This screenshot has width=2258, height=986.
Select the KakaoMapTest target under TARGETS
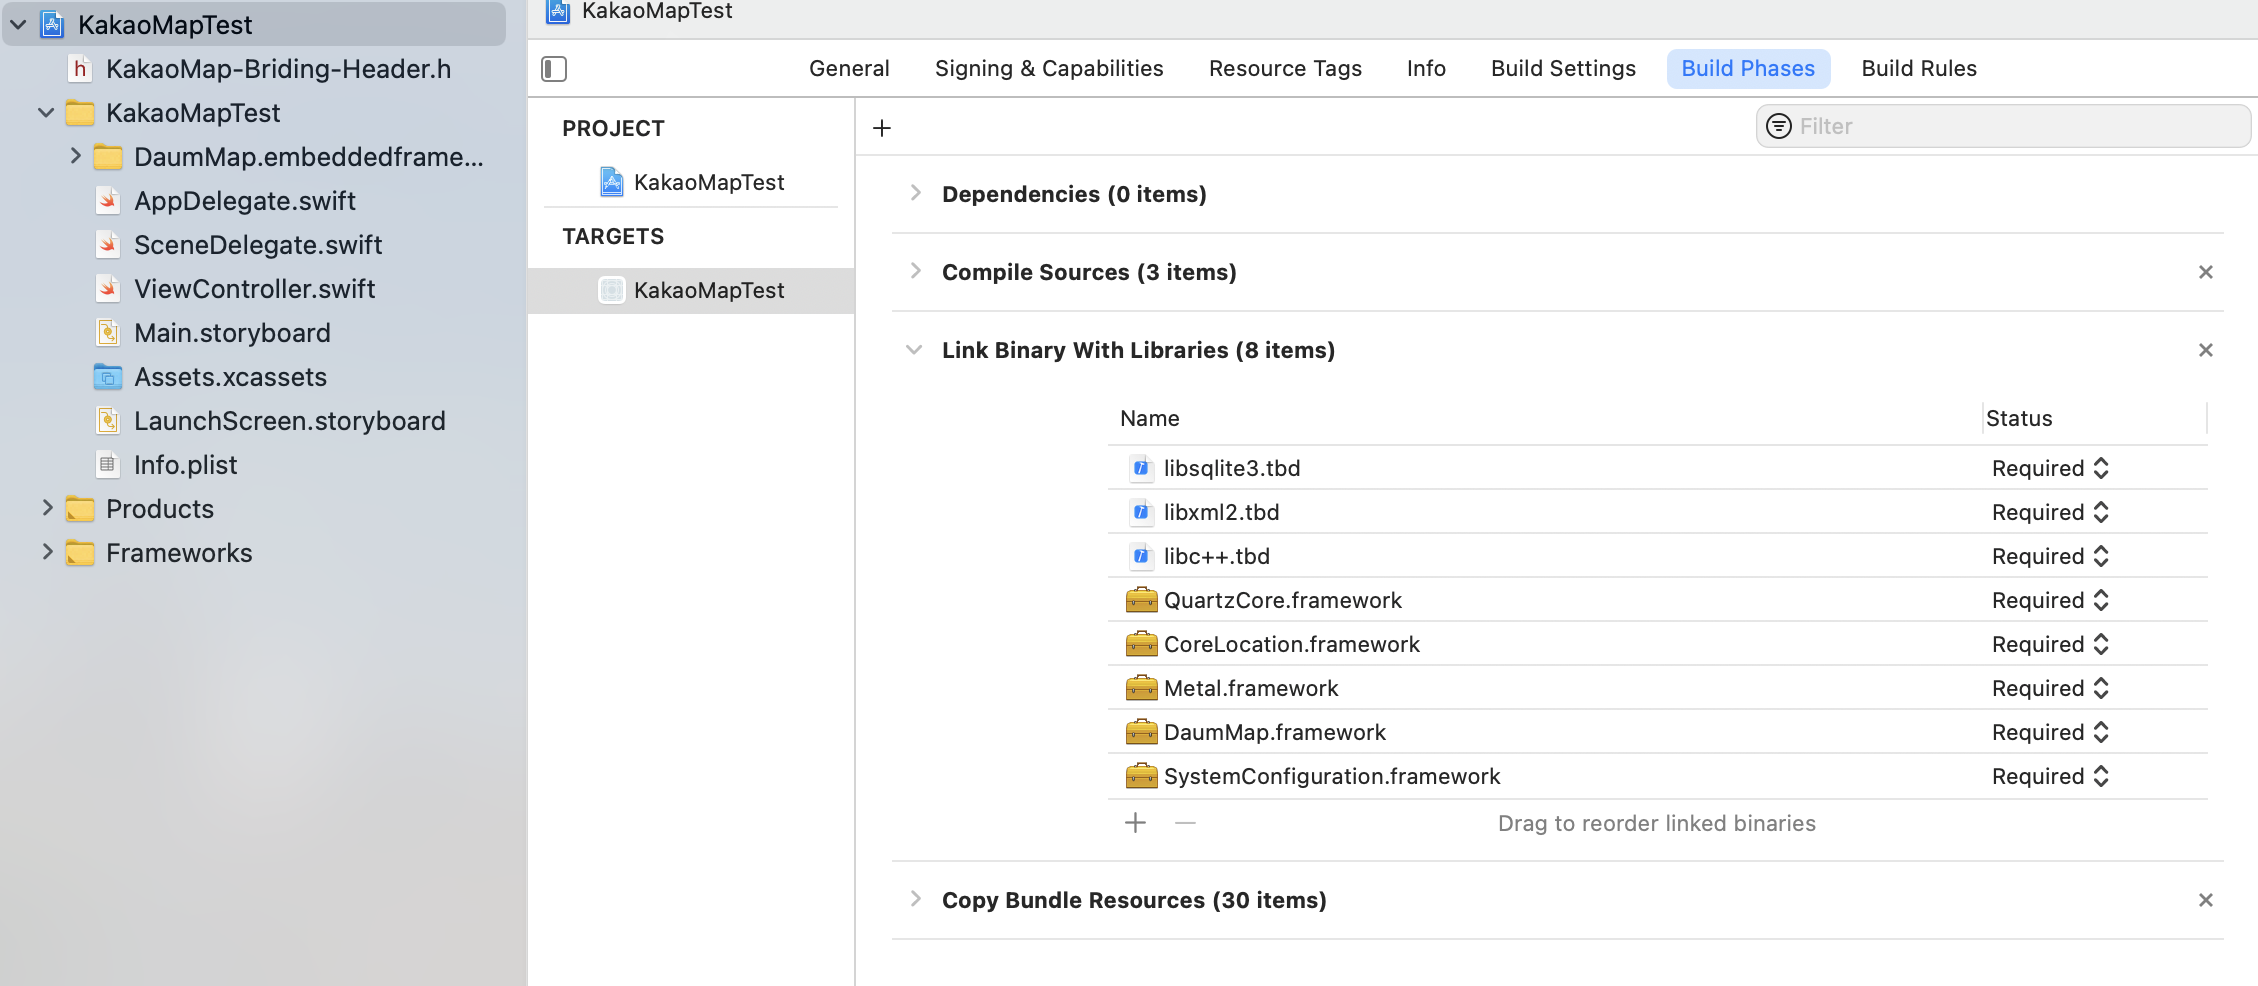click(691, 290)
